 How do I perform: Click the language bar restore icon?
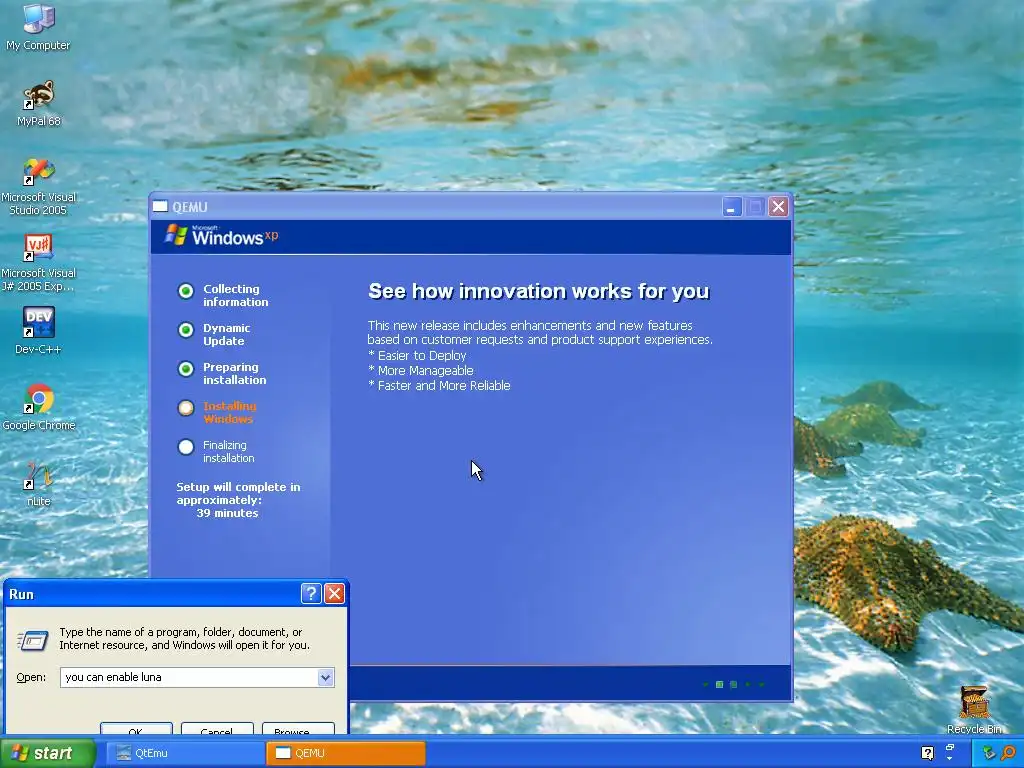pos(950,747)
